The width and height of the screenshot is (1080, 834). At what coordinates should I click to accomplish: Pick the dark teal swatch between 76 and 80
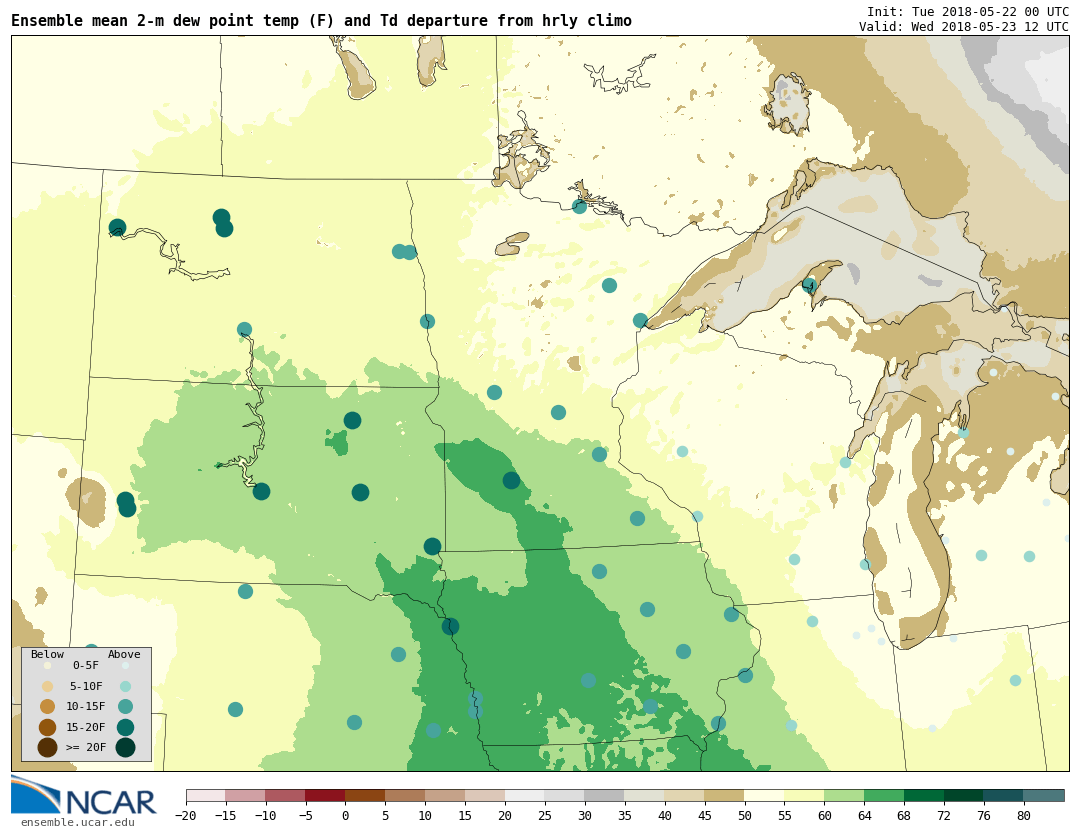[1004, 796]
